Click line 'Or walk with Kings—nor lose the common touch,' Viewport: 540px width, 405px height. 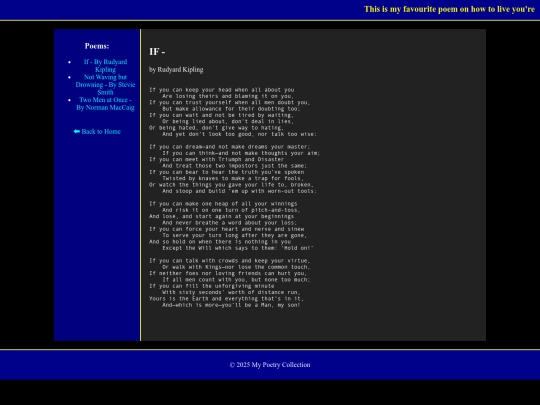pyautogui.click(x=236, y=267)
